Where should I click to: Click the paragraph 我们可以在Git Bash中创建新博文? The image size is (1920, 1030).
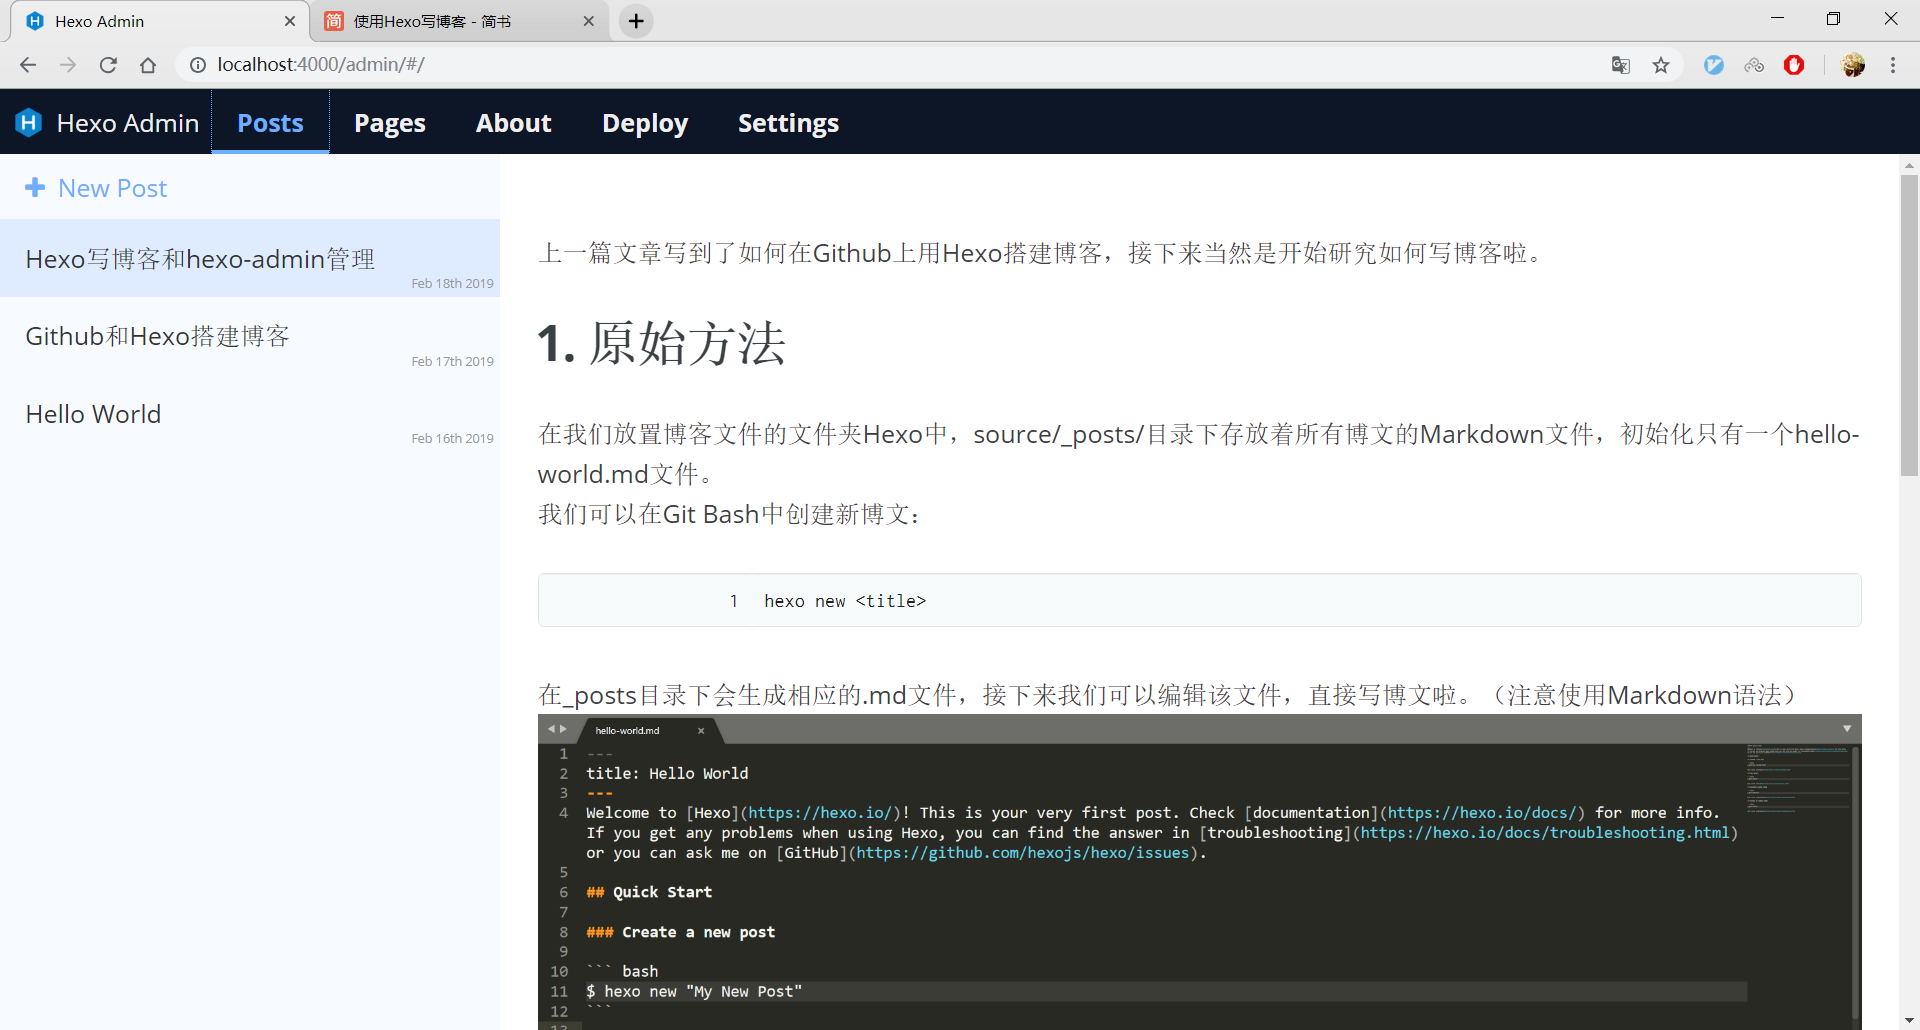coord(729,514)
